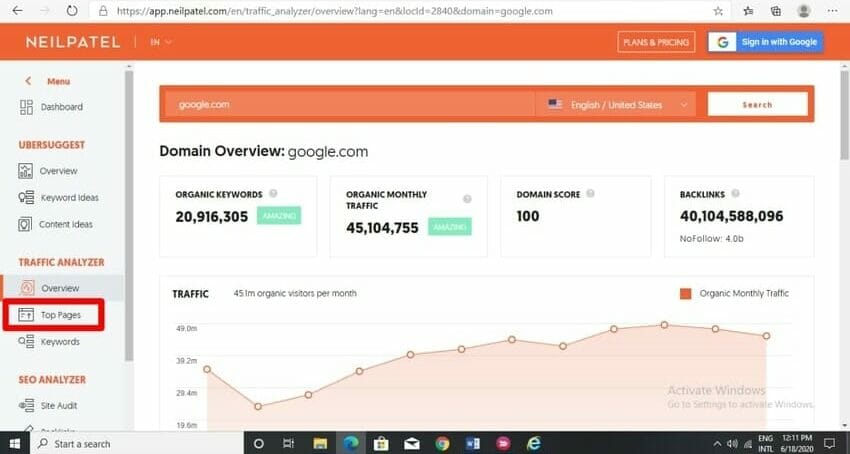Click the padlock site info icon

coord(104,11)
